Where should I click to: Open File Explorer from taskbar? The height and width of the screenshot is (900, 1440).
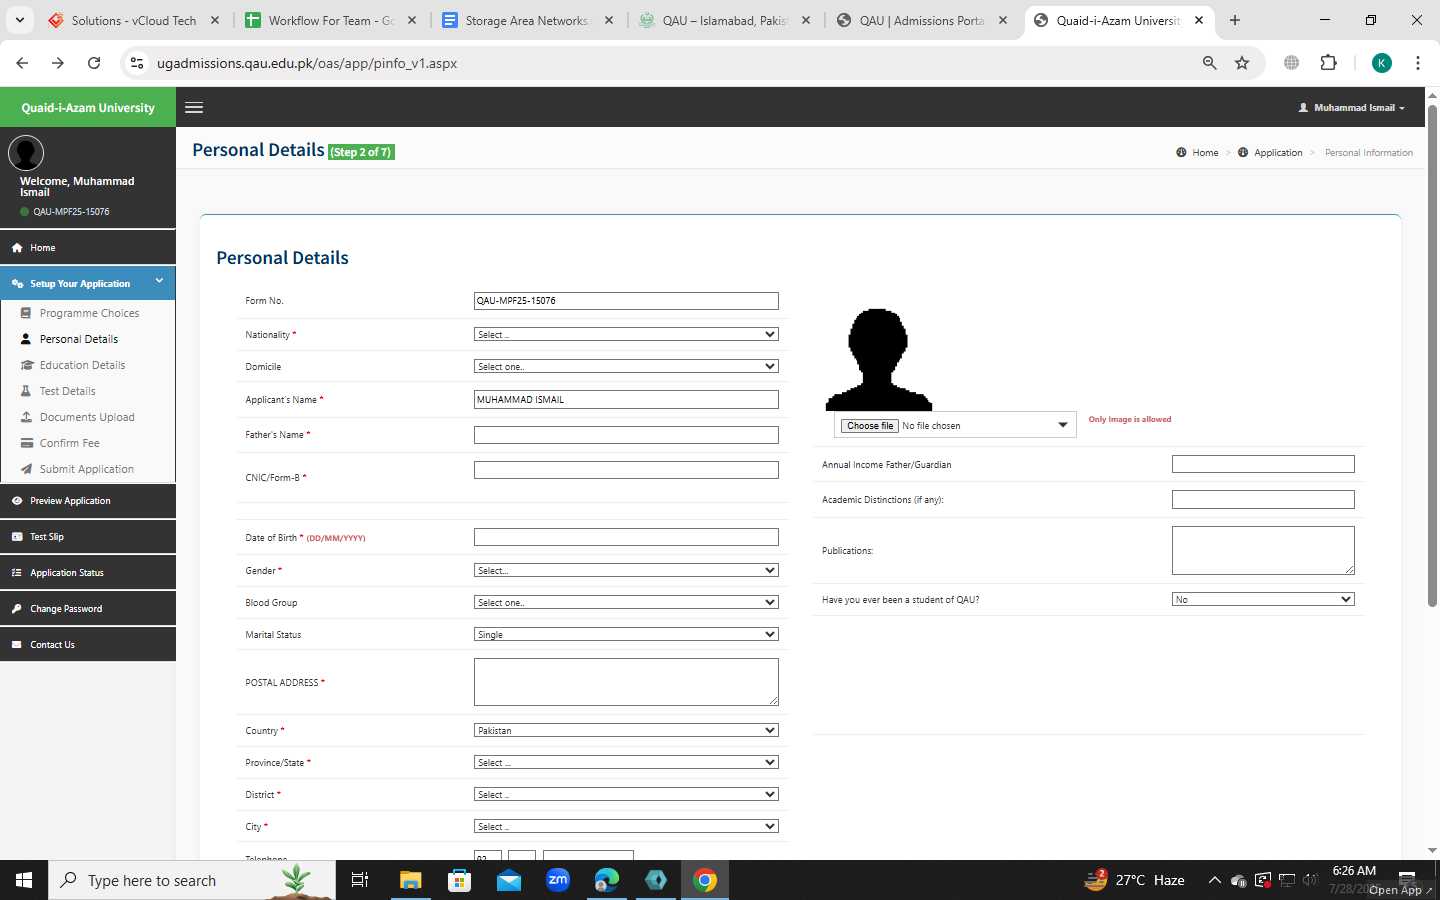click(x=411, y=880)
